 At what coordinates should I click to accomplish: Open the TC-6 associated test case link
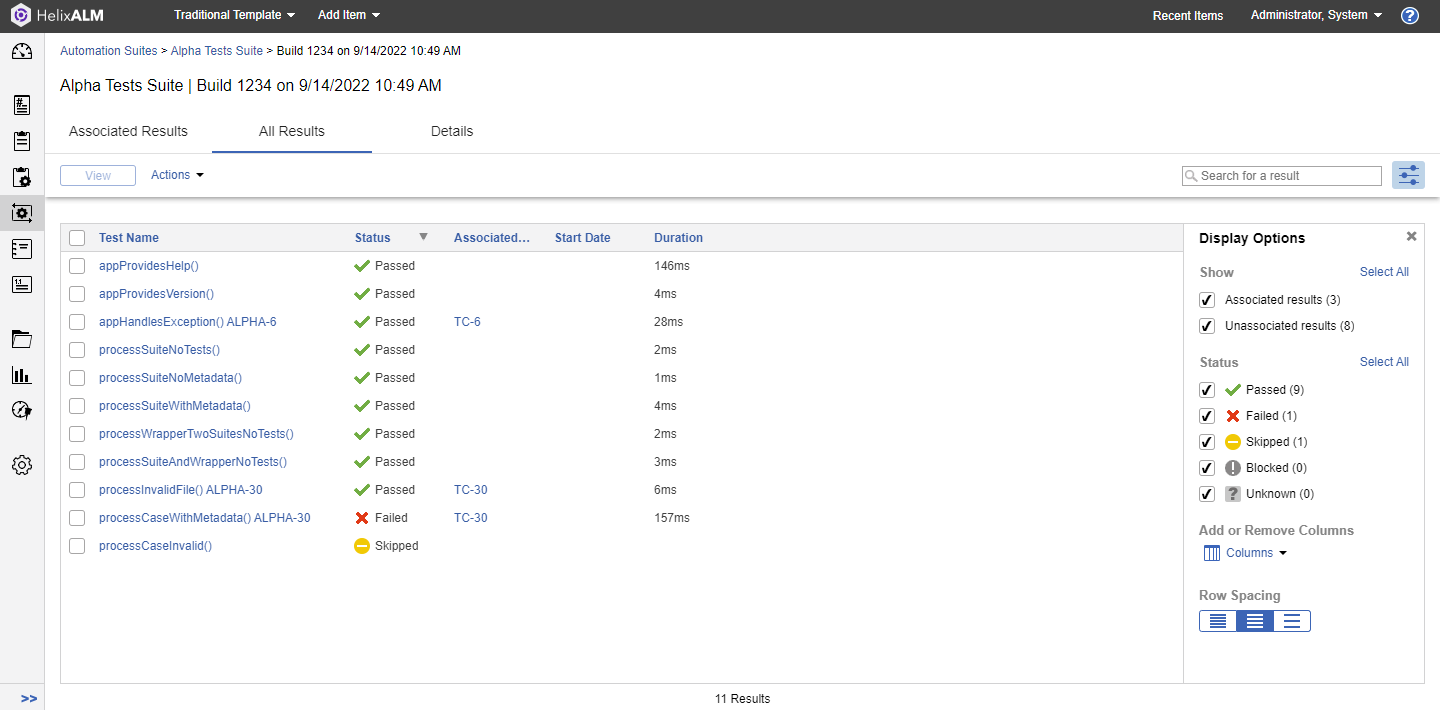(x=467, y=322)
